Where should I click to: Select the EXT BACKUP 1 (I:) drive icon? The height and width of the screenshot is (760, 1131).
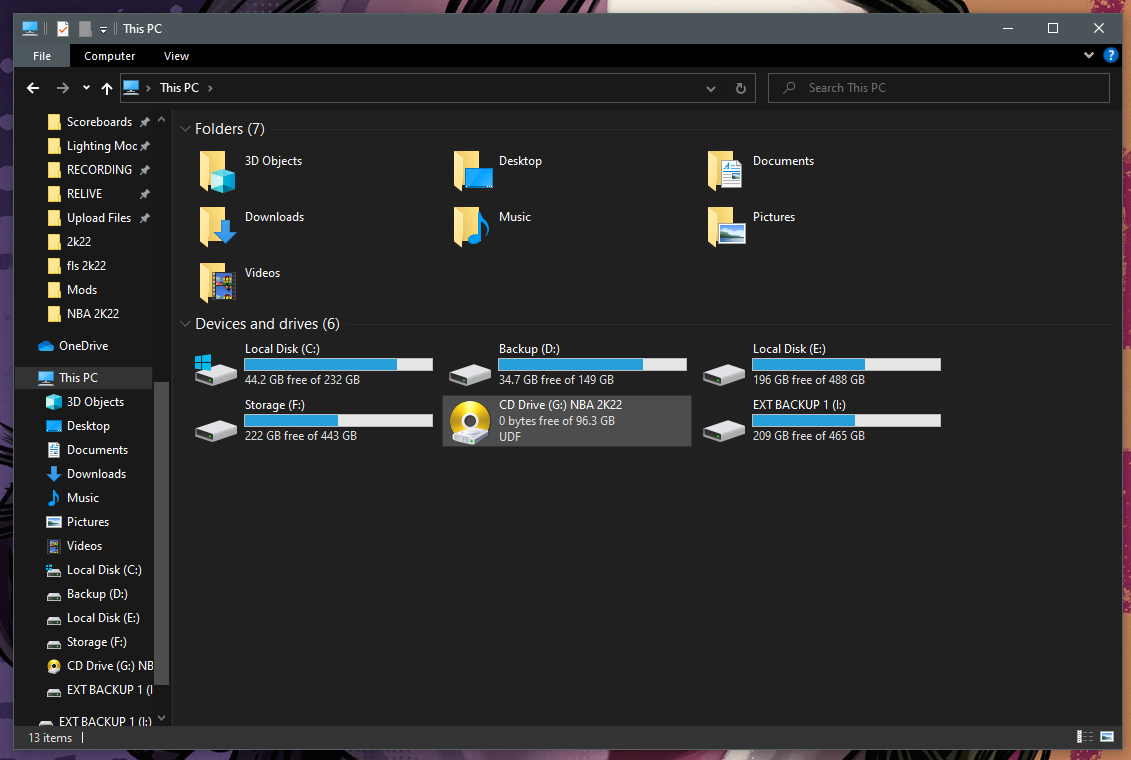pyautogui.click(x=723, y=430)
